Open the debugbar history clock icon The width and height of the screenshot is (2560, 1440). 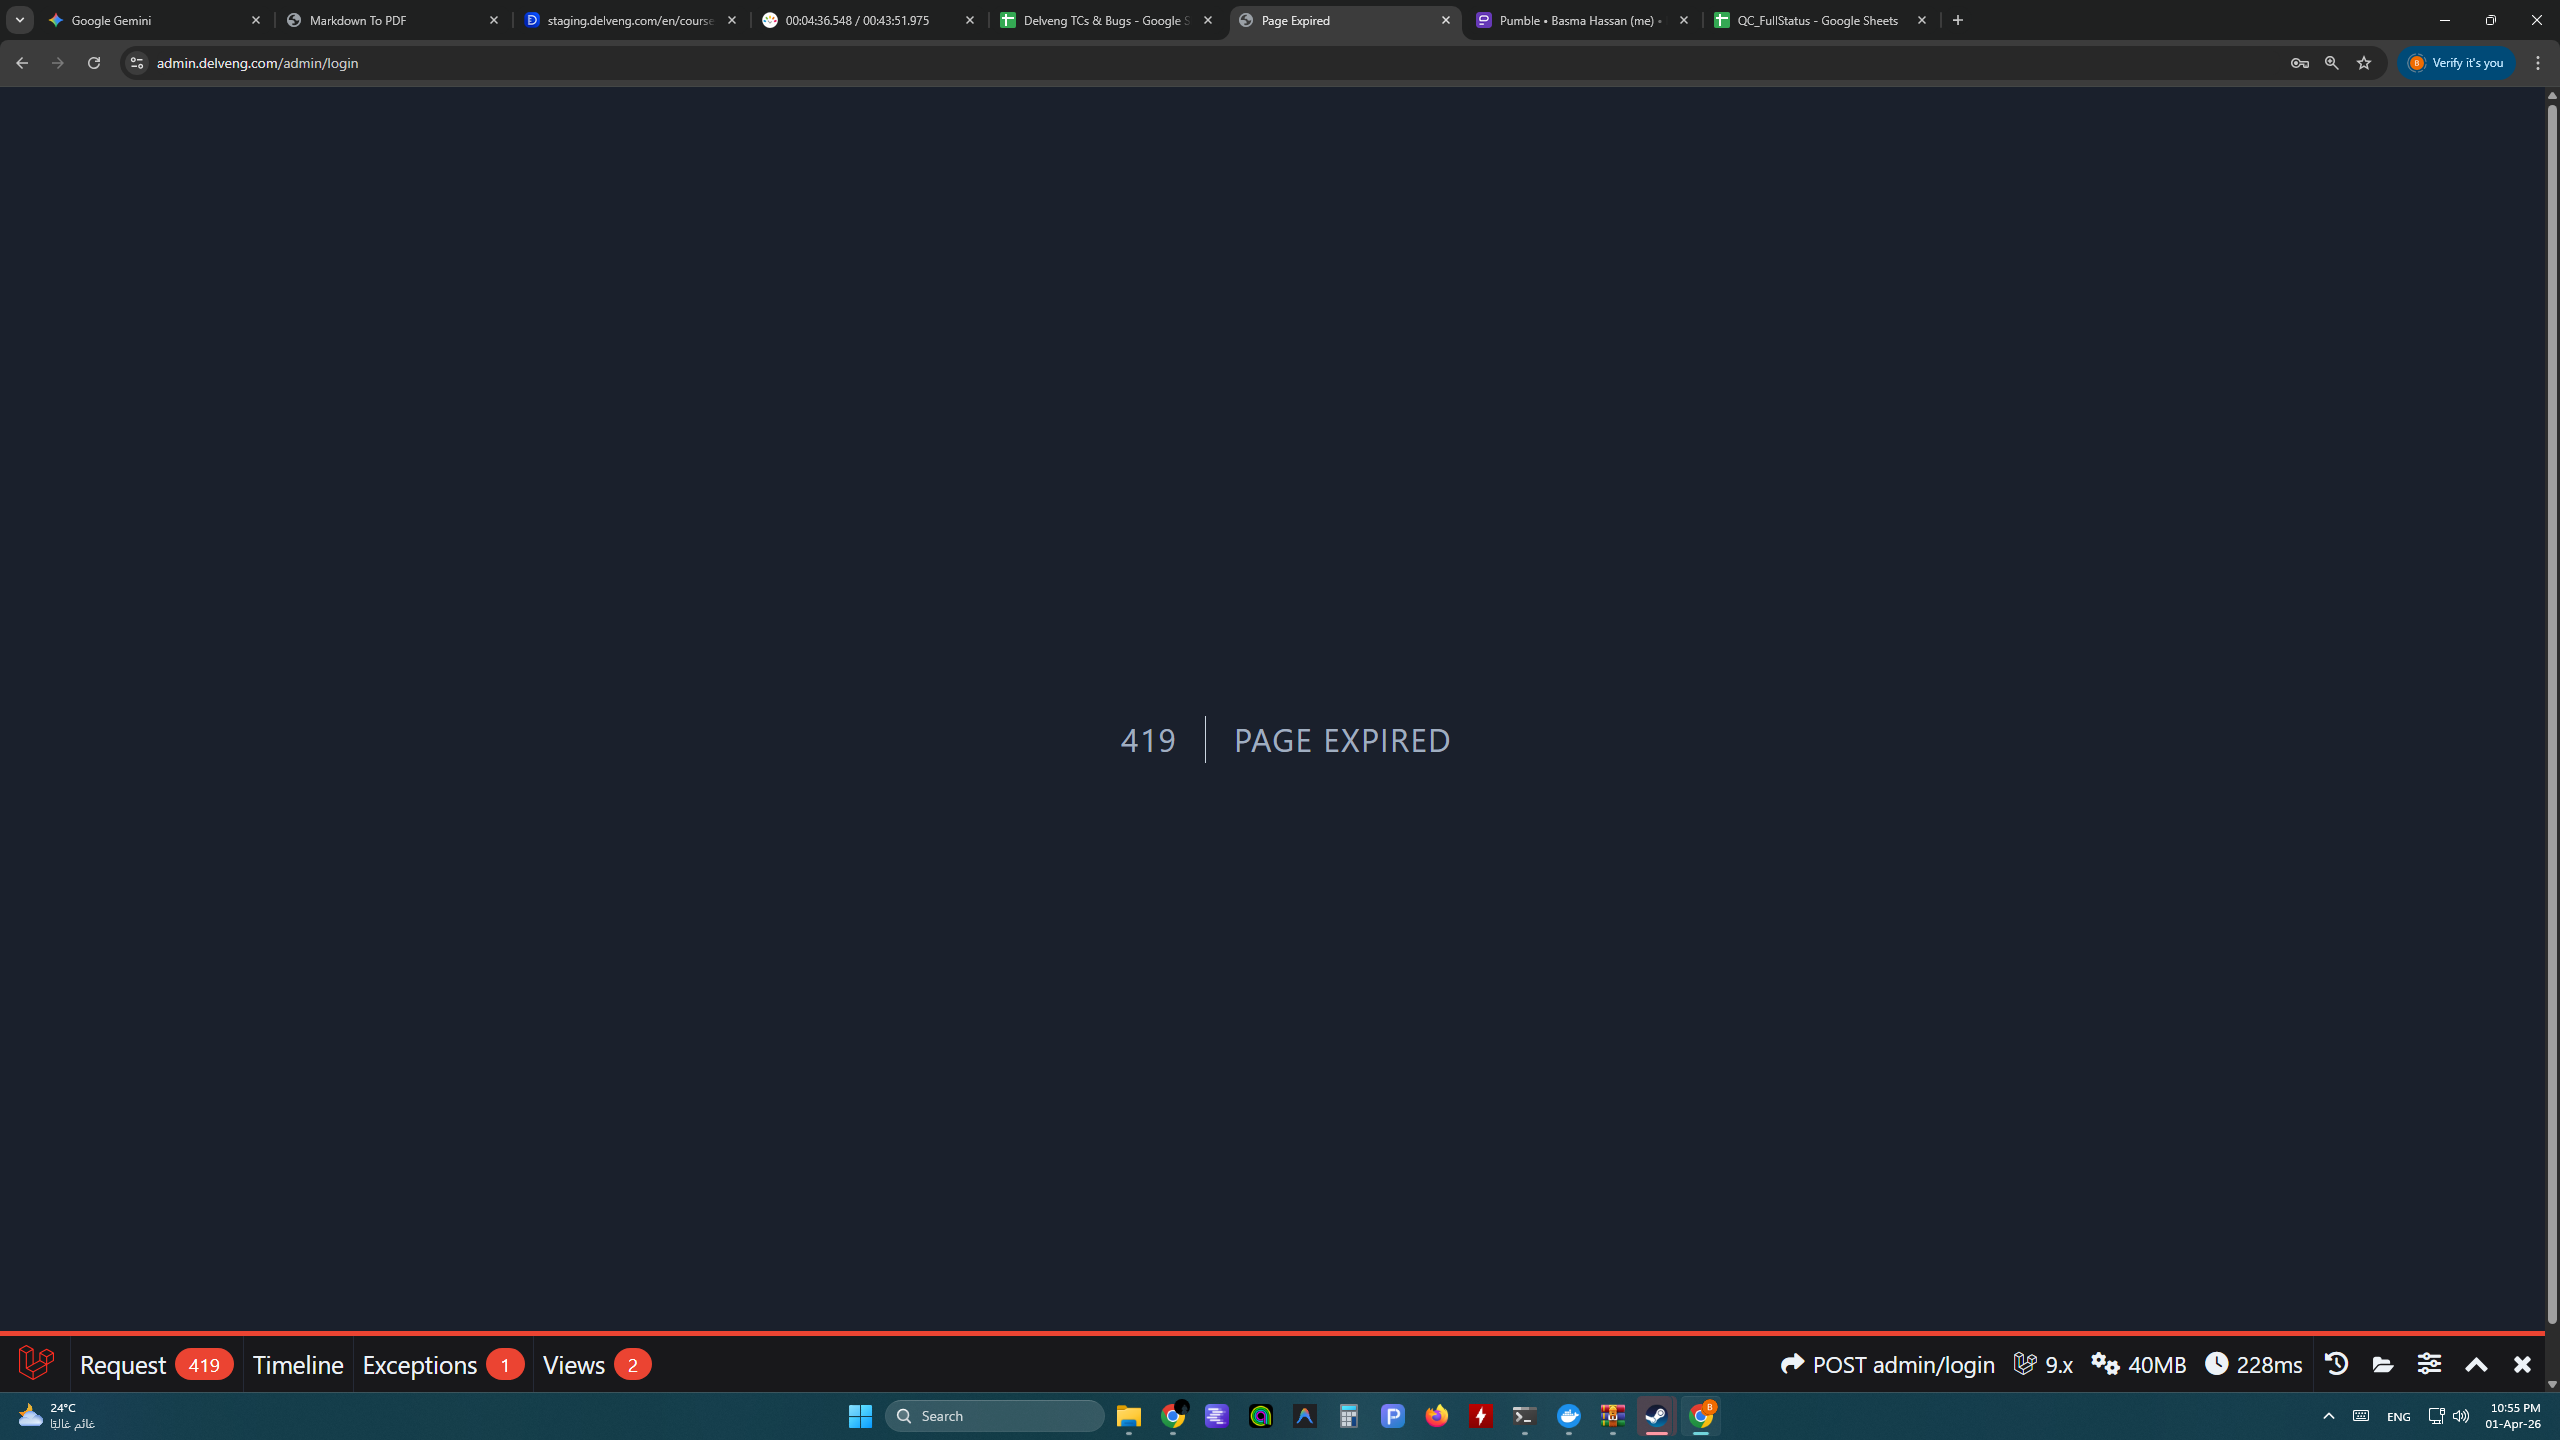tap(2336, 1364)
